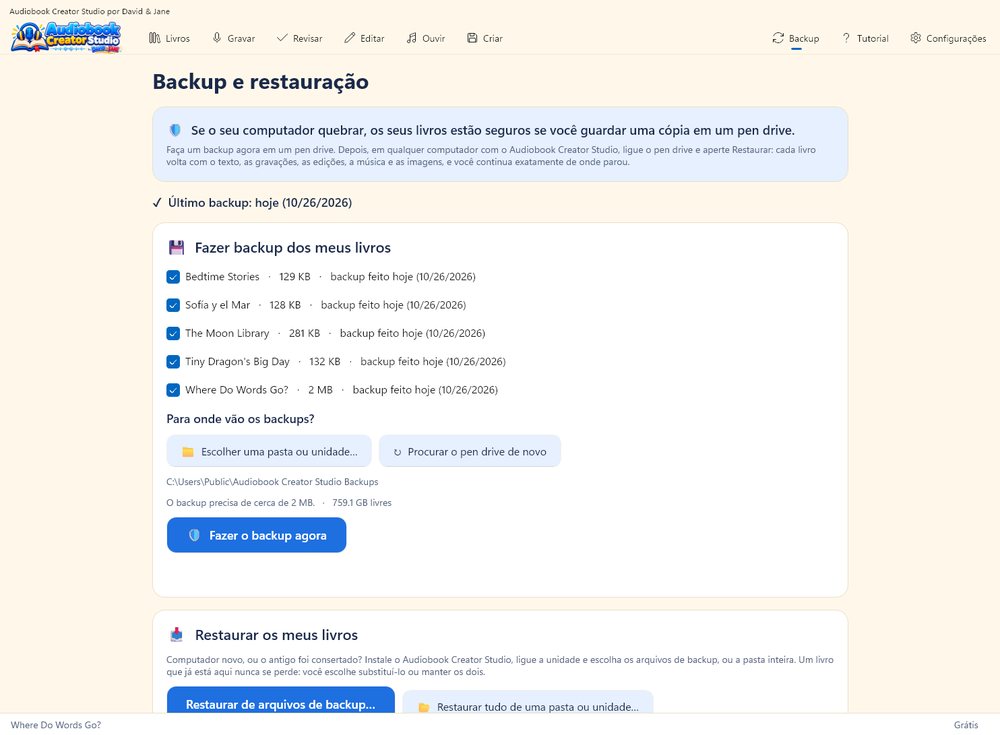The height and width of the screenshot is (735, 1000).
Task: Click the gear icon beside Configurações
Action: (916, 38)
